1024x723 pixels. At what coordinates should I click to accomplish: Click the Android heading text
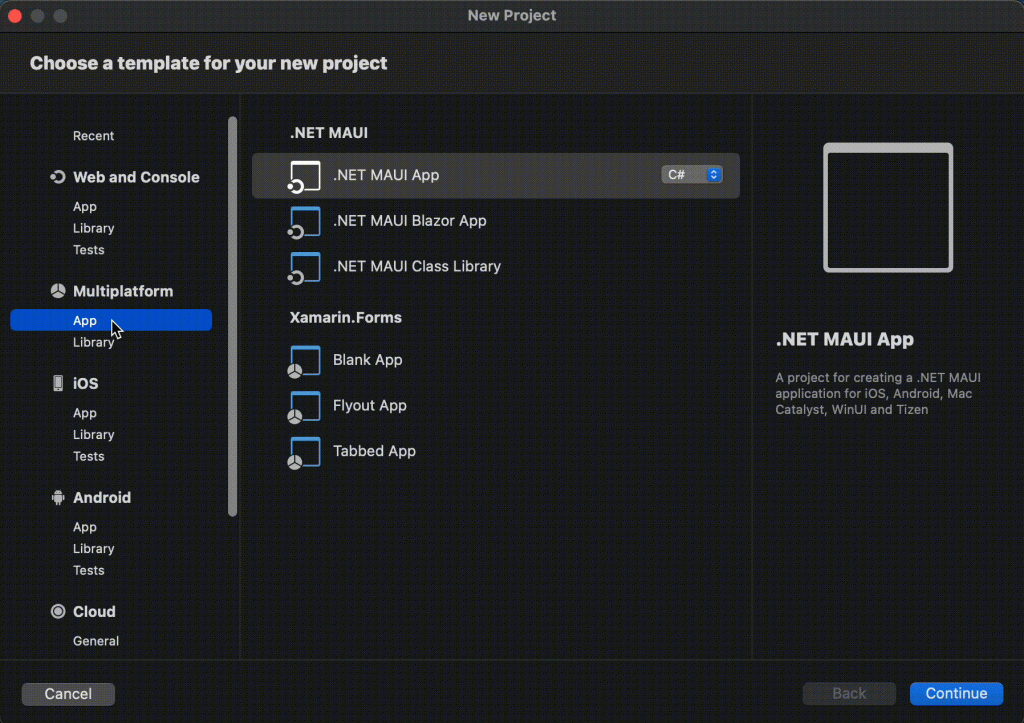click(x=102, y=498)
